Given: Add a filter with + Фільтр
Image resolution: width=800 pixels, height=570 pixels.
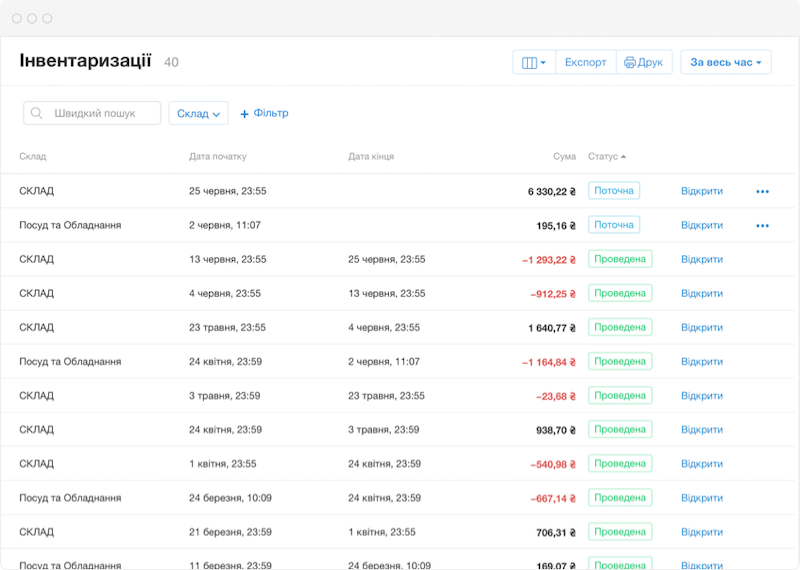Looking at the screenshot, I should click(264, 113).
